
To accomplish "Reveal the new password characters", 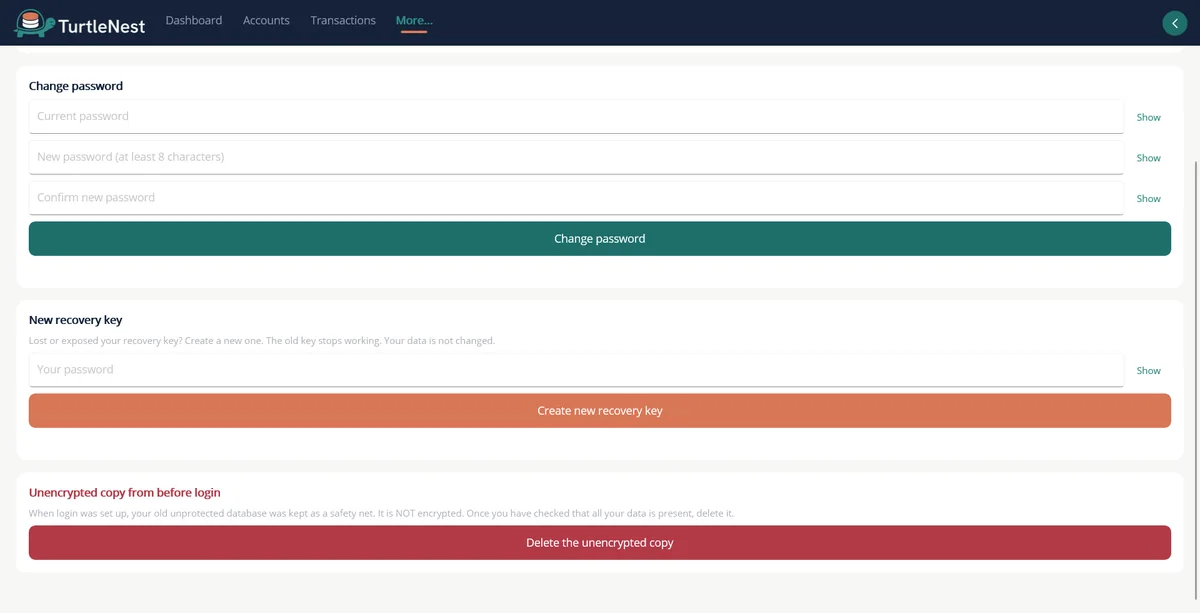I will (x=1148, y=158).
